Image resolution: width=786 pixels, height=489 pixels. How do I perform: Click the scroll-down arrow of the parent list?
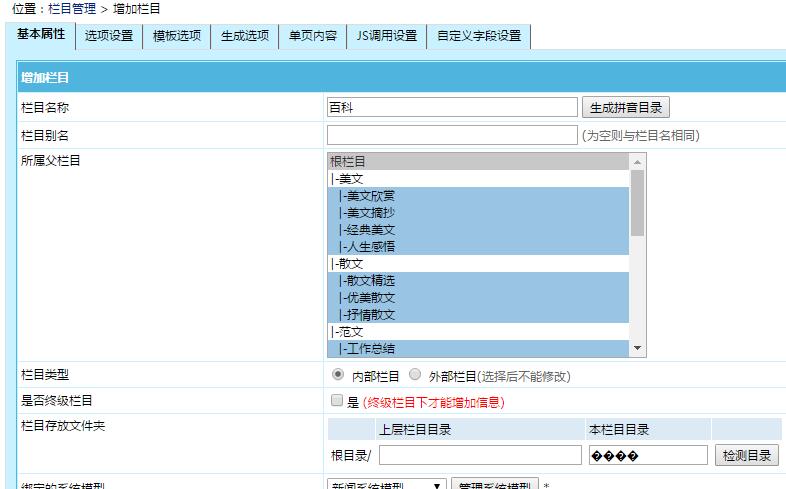pos(638,348)
